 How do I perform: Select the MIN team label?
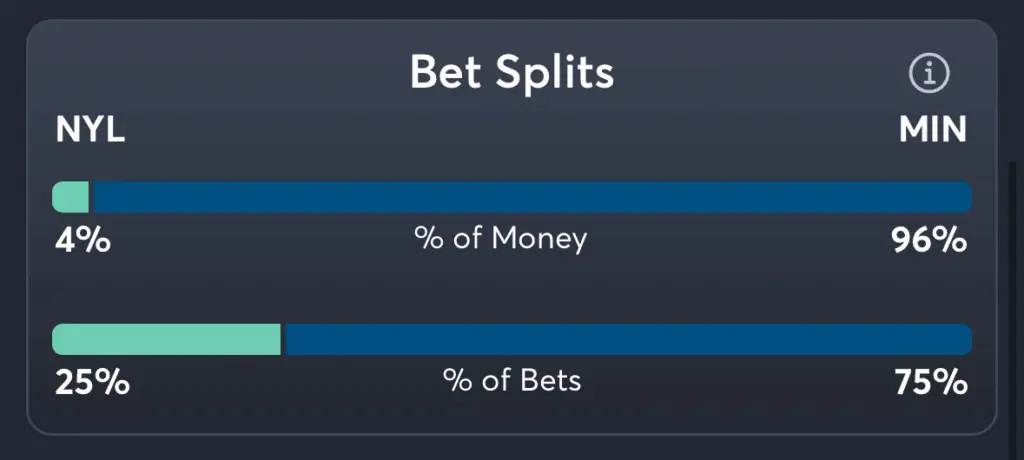933,131
